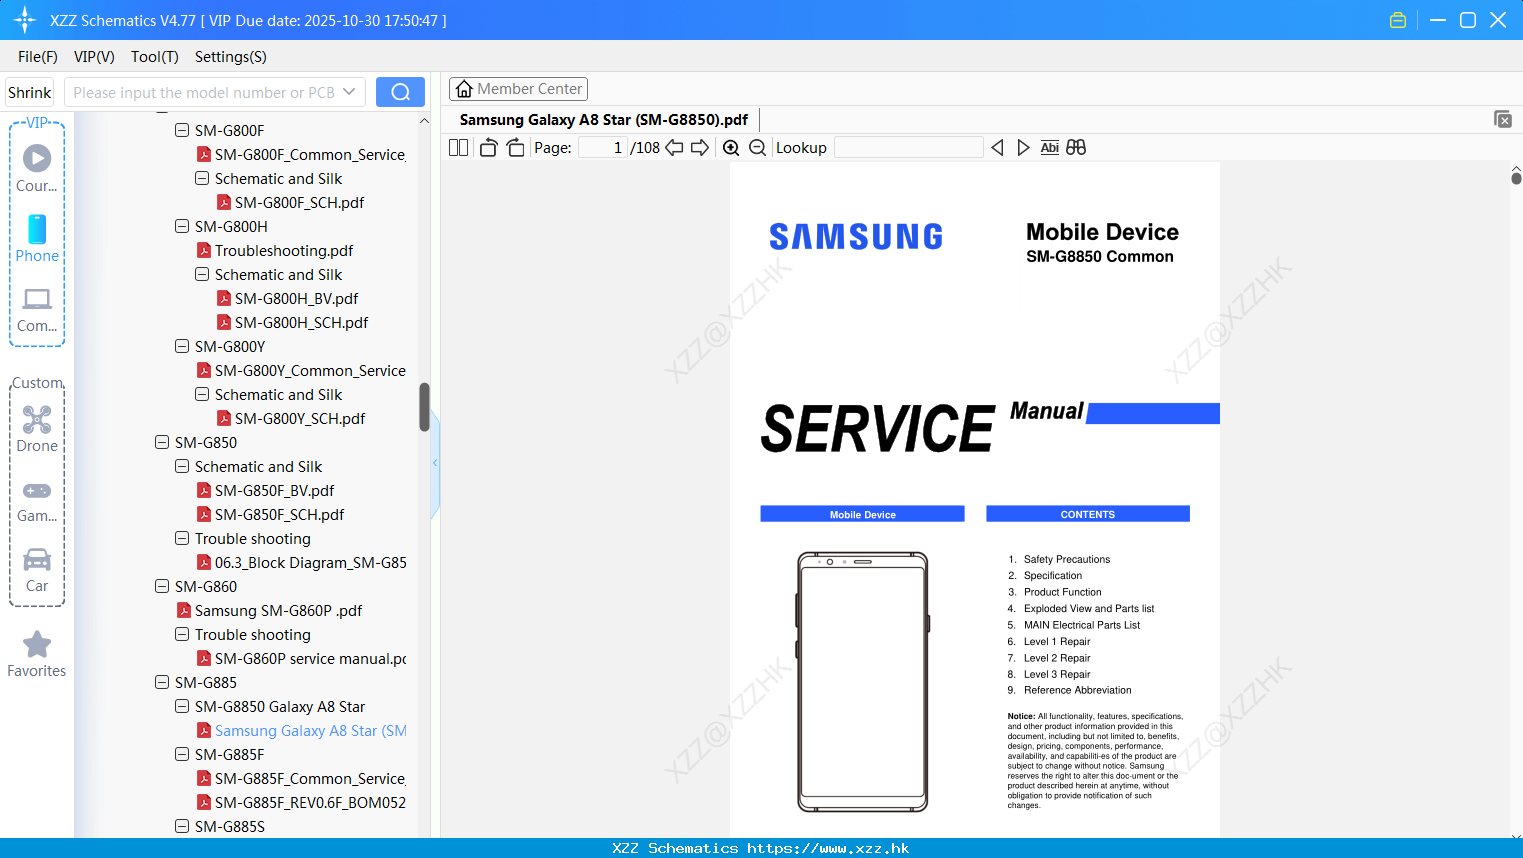Collapse the SM-G860 Trouble shooting folder
Image resolution: width=1523 pixels, height=858 pixels.
coord(182,634)
